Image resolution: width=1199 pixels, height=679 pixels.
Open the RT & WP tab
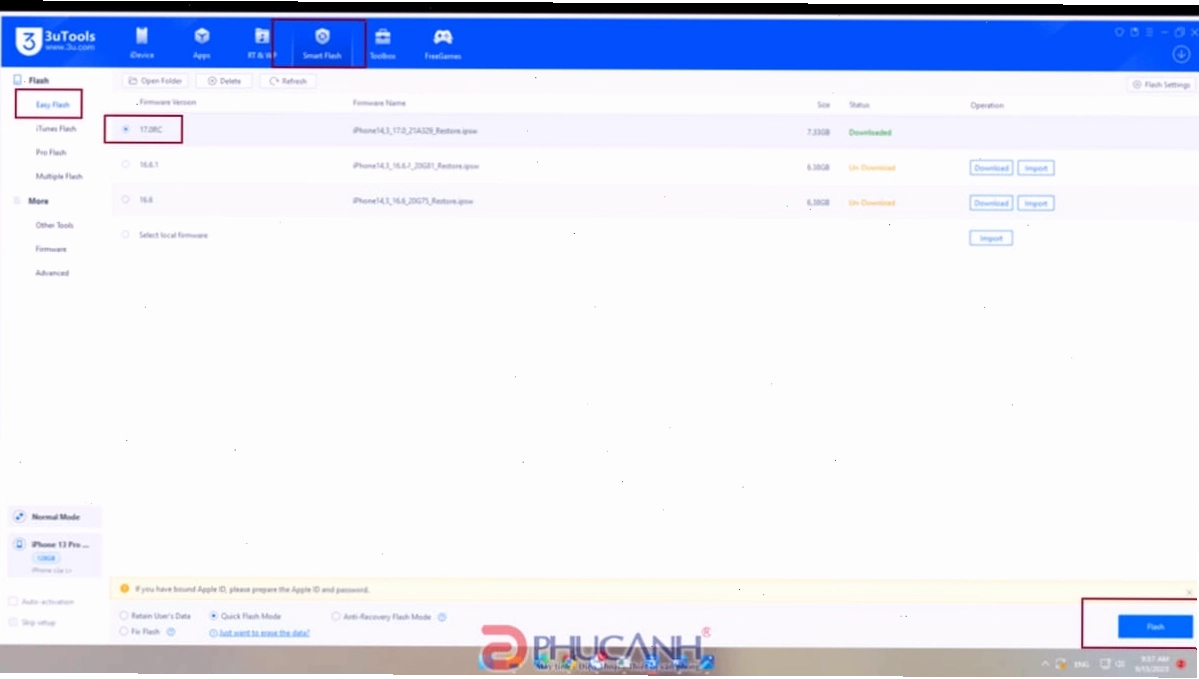(x=261, y=43)
